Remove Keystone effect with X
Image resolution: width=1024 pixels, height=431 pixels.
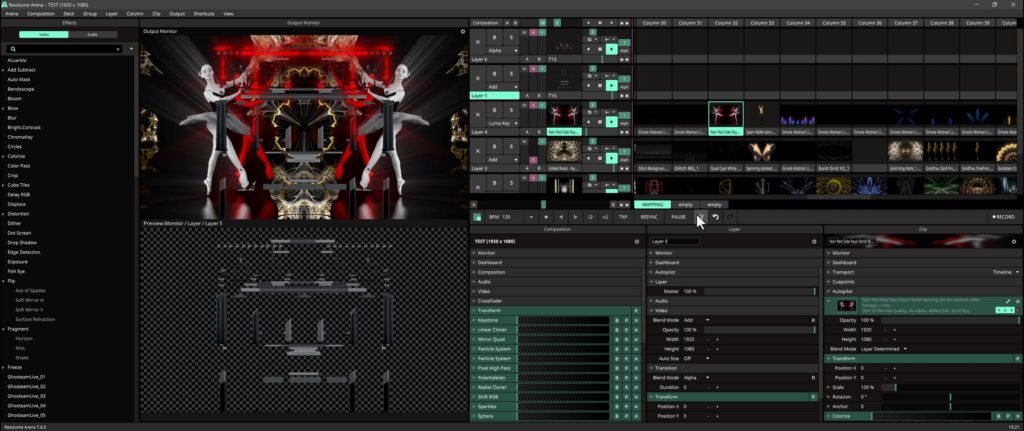tap(635, 321)
